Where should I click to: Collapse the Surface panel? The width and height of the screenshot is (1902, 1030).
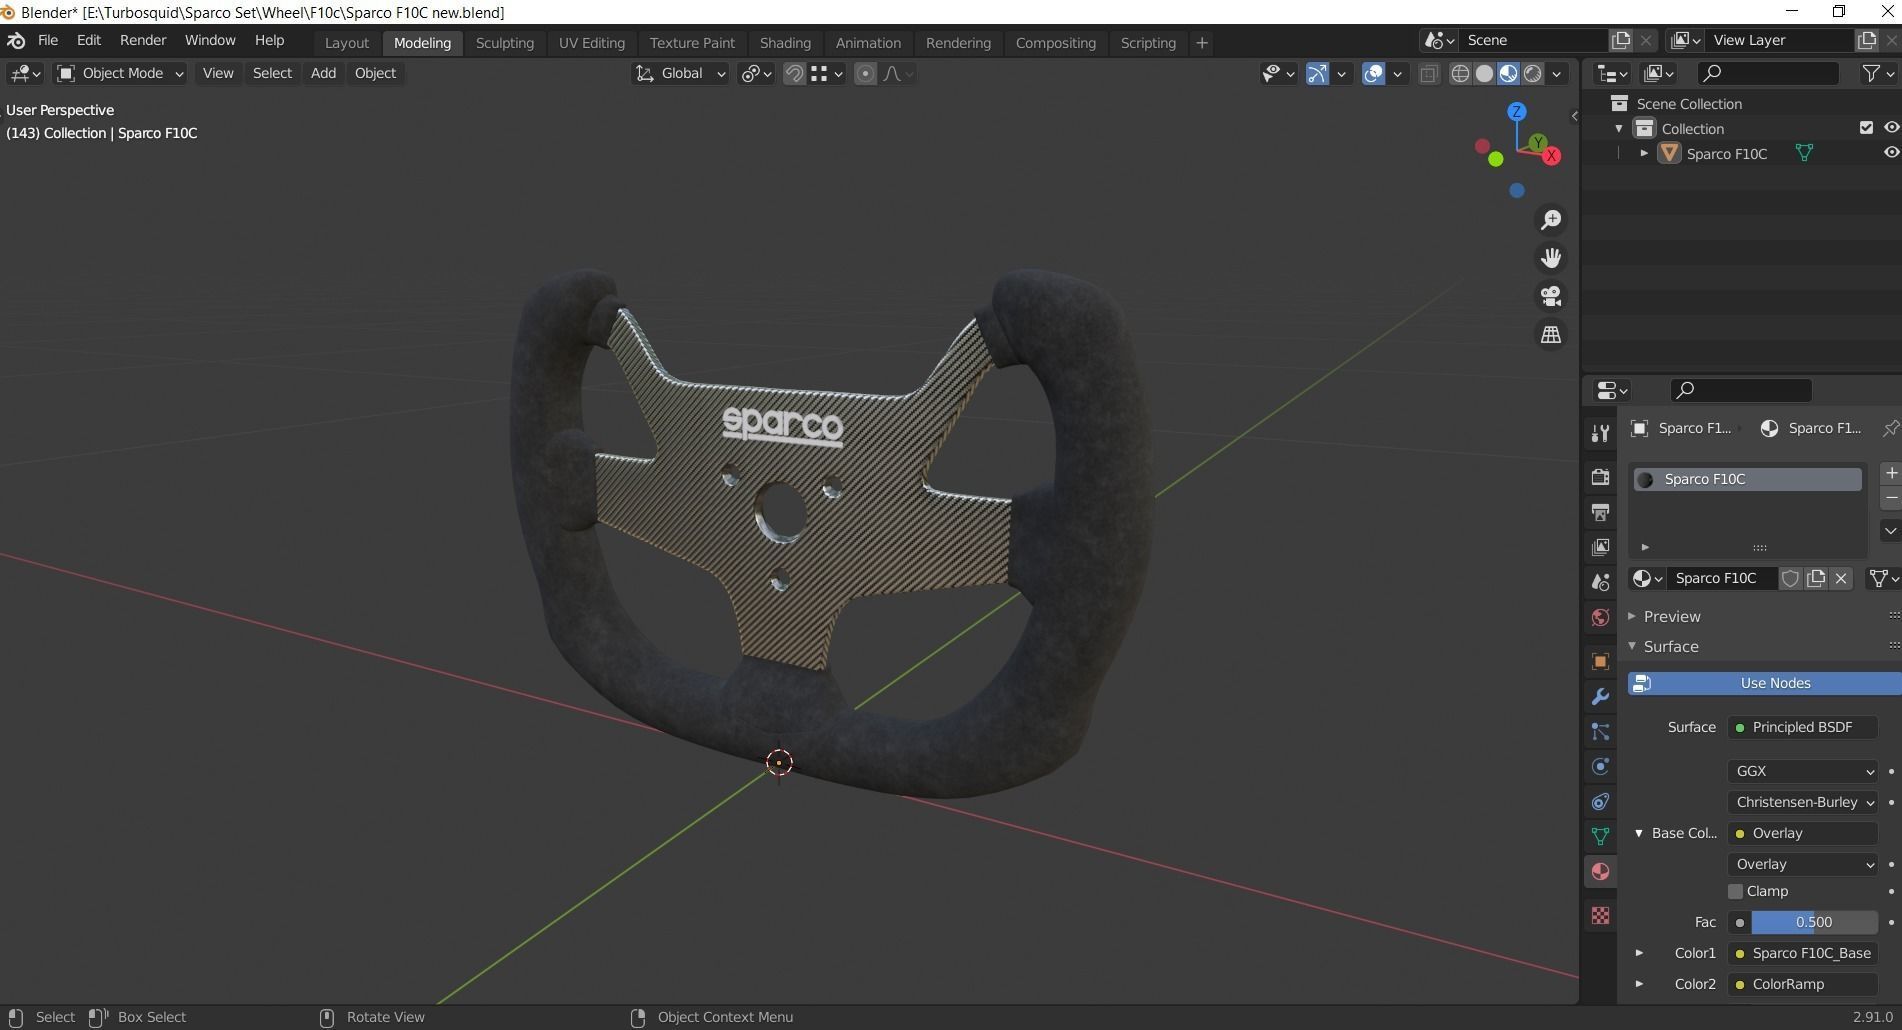1632,646
